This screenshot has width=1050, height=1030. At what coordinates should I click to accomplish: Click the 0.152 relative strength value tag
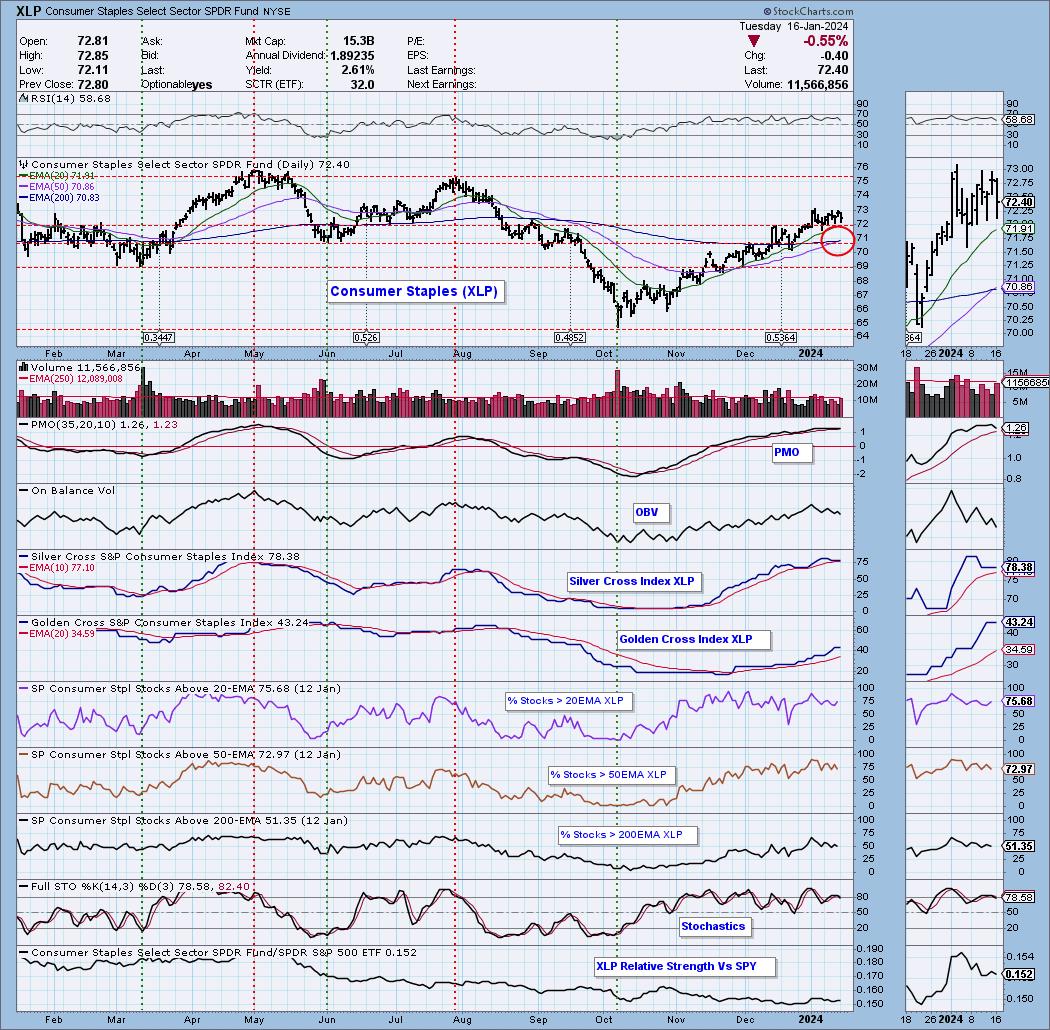[1019, 975]
